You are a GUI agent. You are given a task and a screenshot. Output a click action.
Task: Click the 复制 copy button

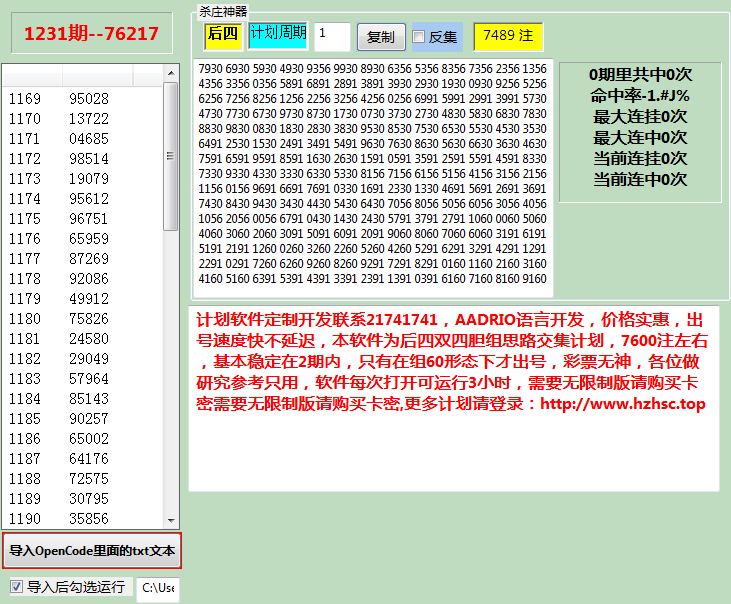pyautogui.click(x=381, y=37)
